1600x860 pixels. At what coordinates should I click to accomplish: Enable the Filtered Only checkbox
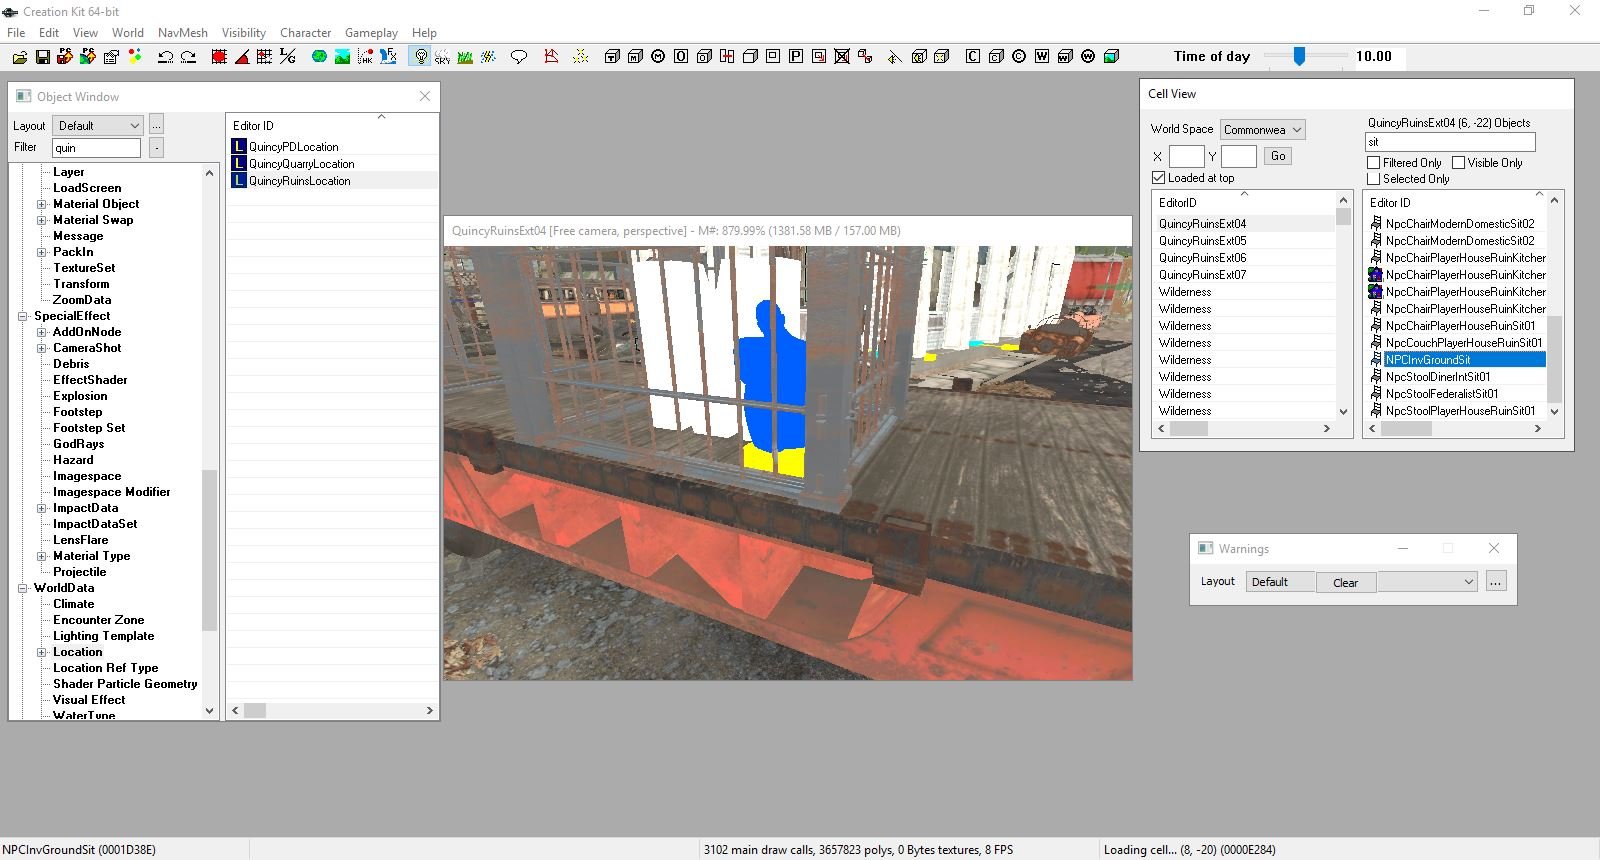tap(1373, 163)
